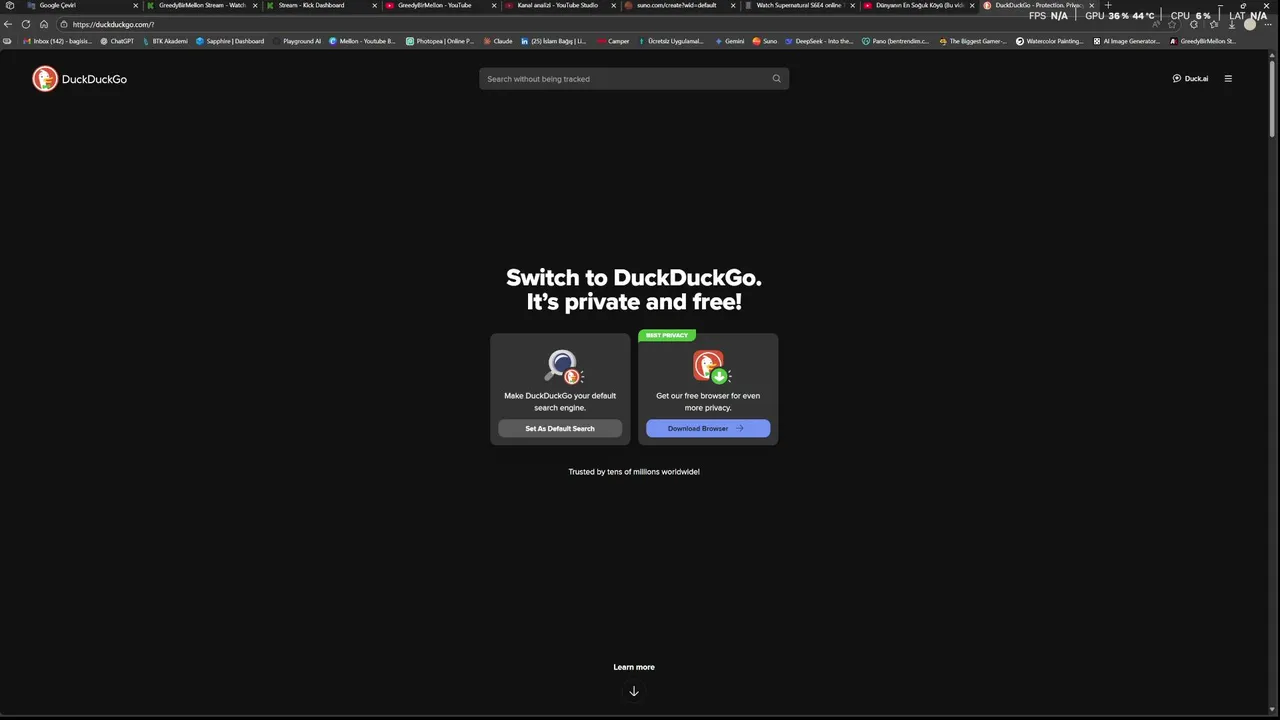
Task: Click the DuckDuckGo duck logo
Action: [x=45, y=79]
